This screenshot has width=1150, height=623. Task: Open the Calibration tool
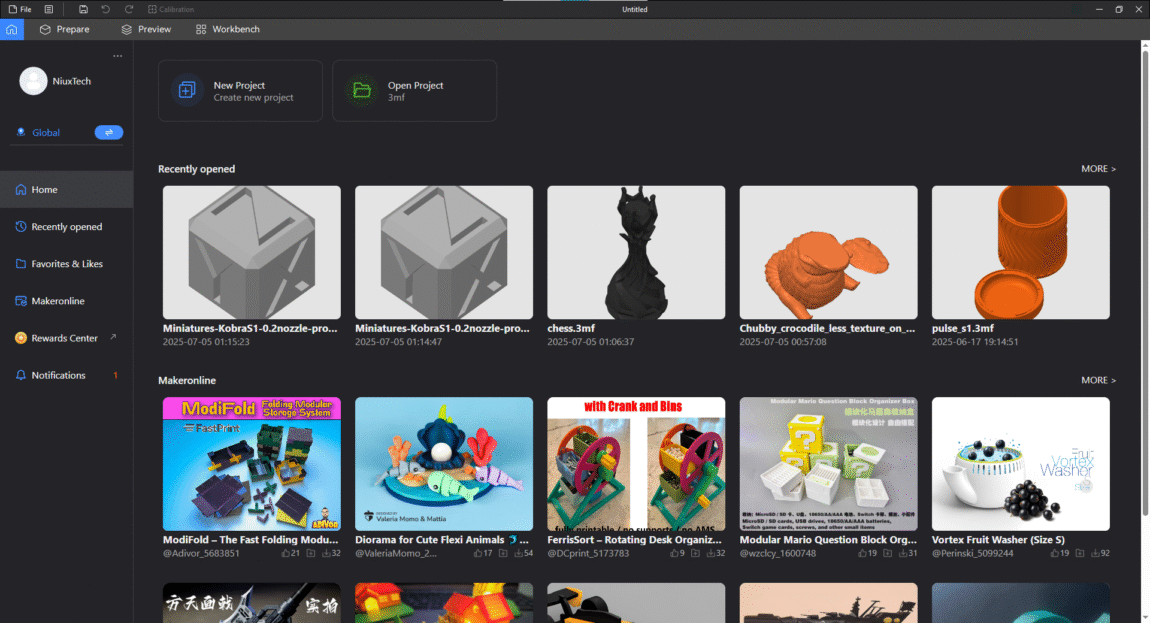pyautogui.click(x=171, y=10)
